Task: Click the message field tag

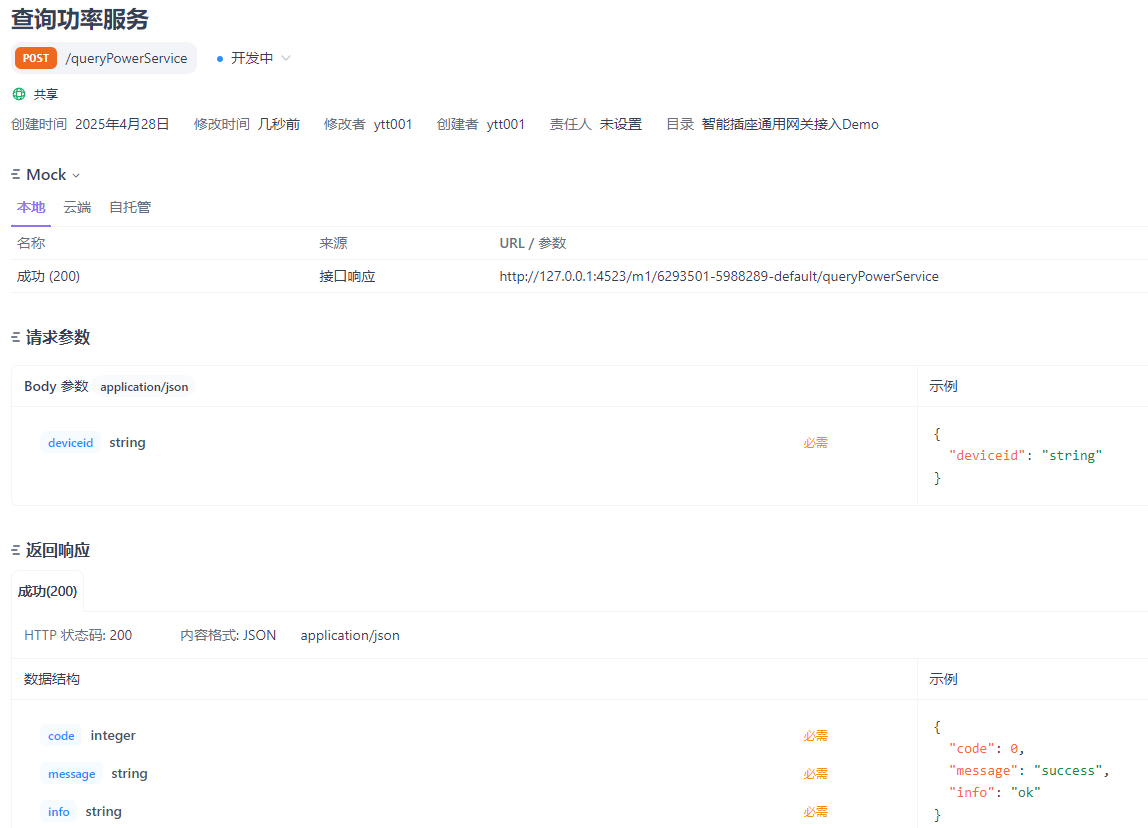Action: [71, 774]
